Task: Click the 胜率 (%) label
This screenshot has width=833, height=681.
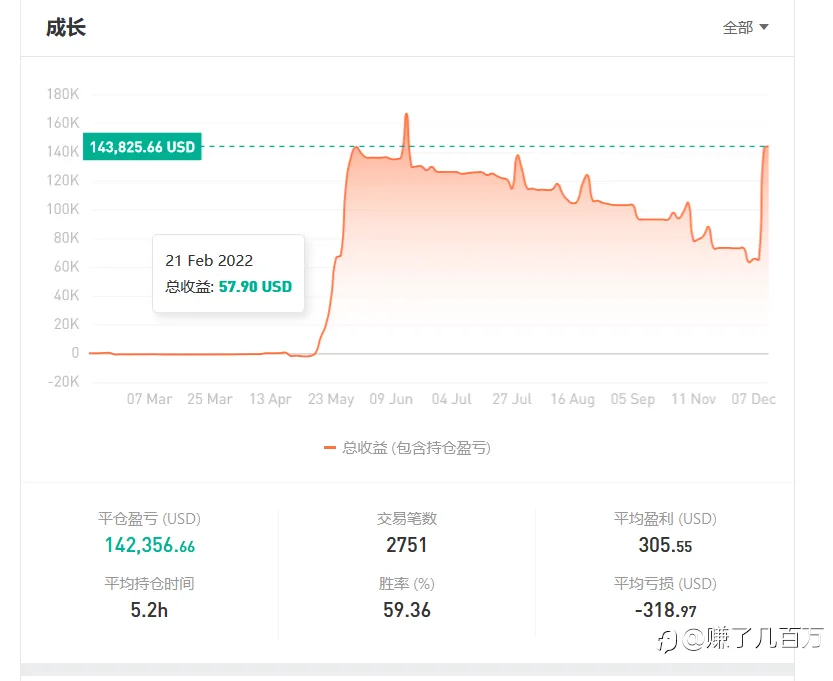Action: click(407, 584)
